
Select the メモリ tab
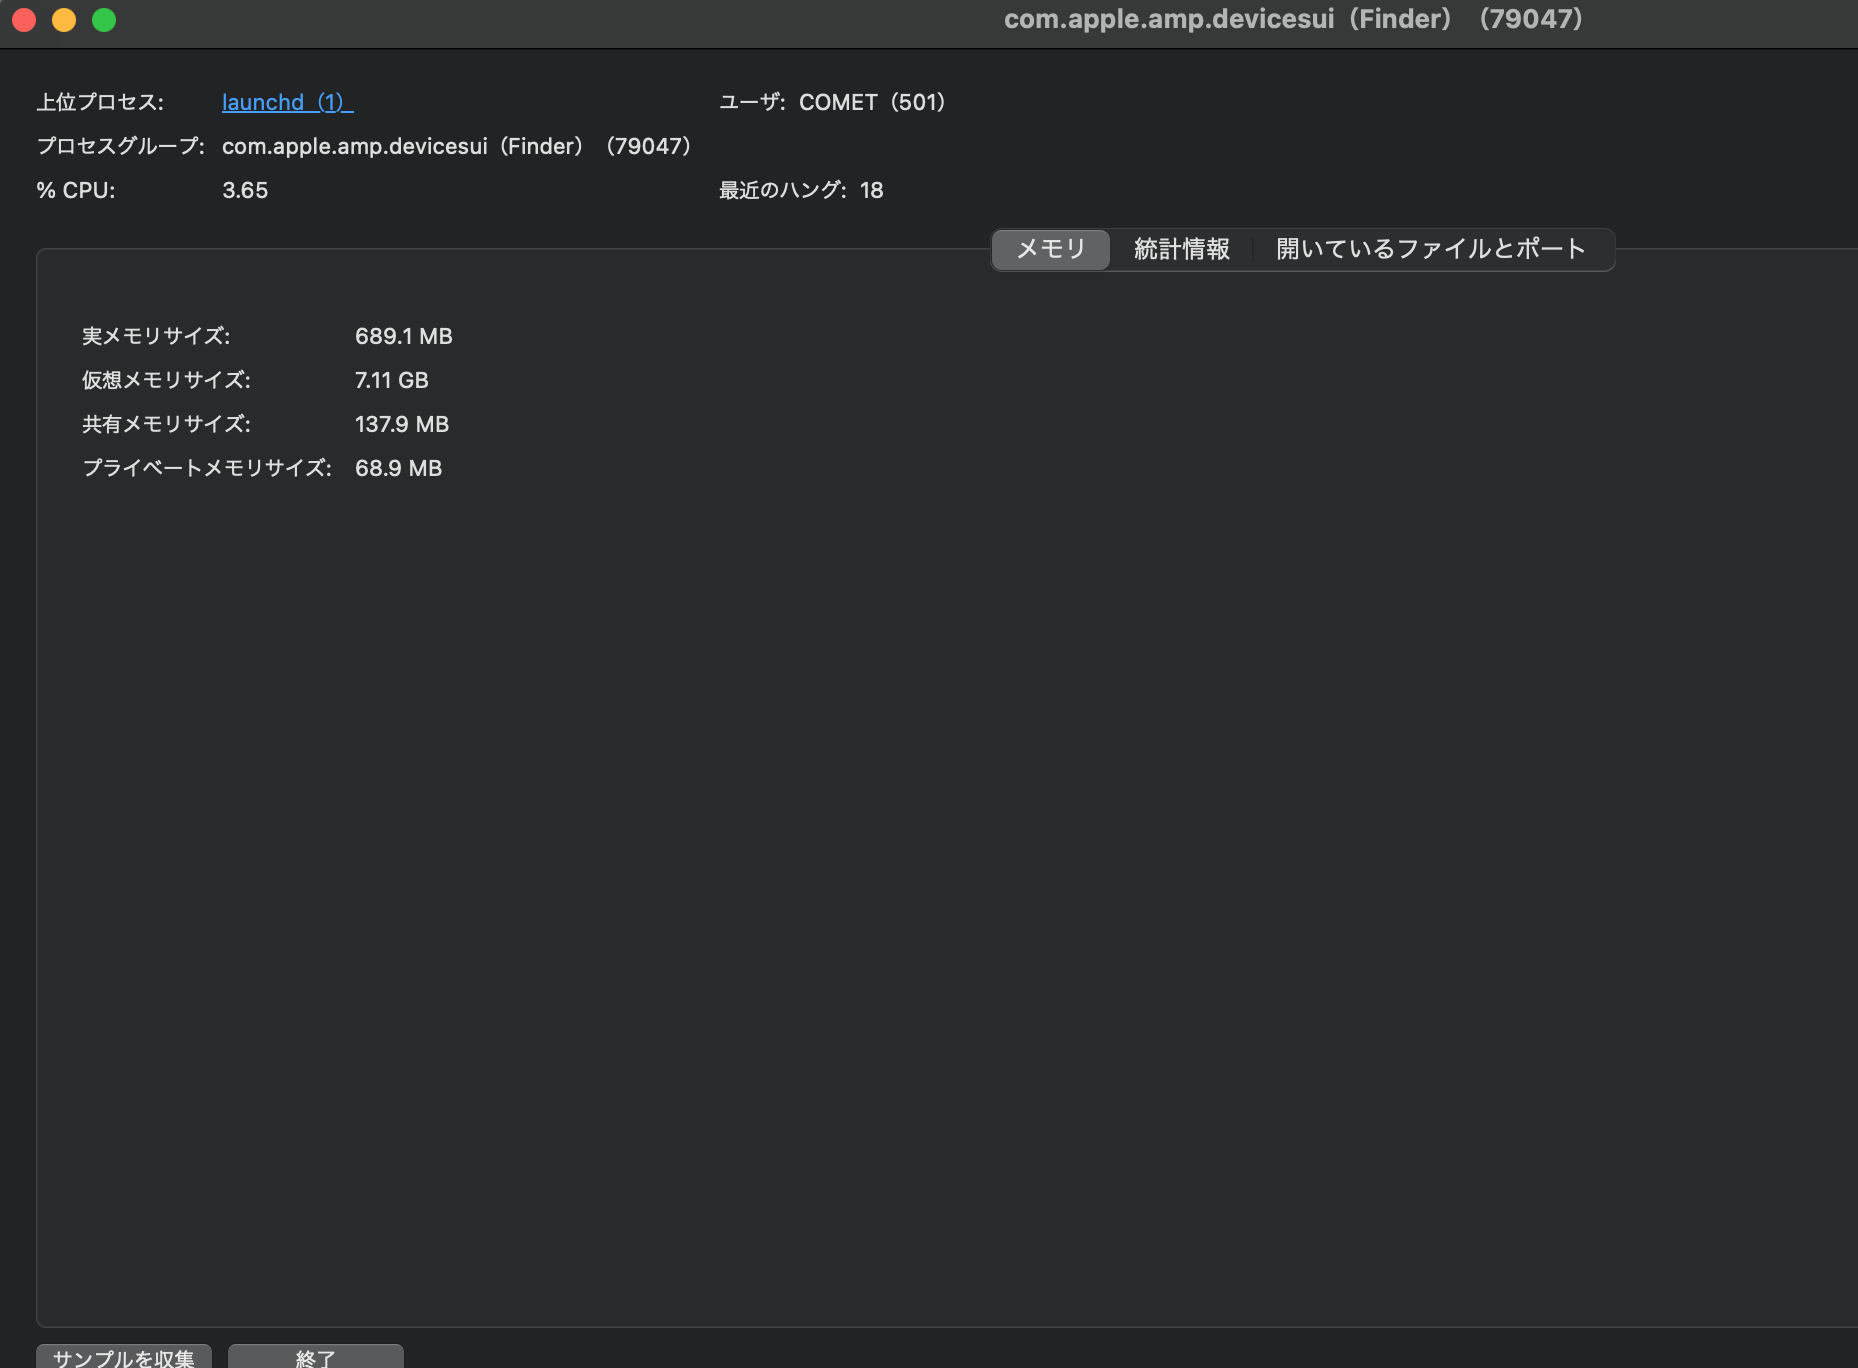click(1051, 249)
